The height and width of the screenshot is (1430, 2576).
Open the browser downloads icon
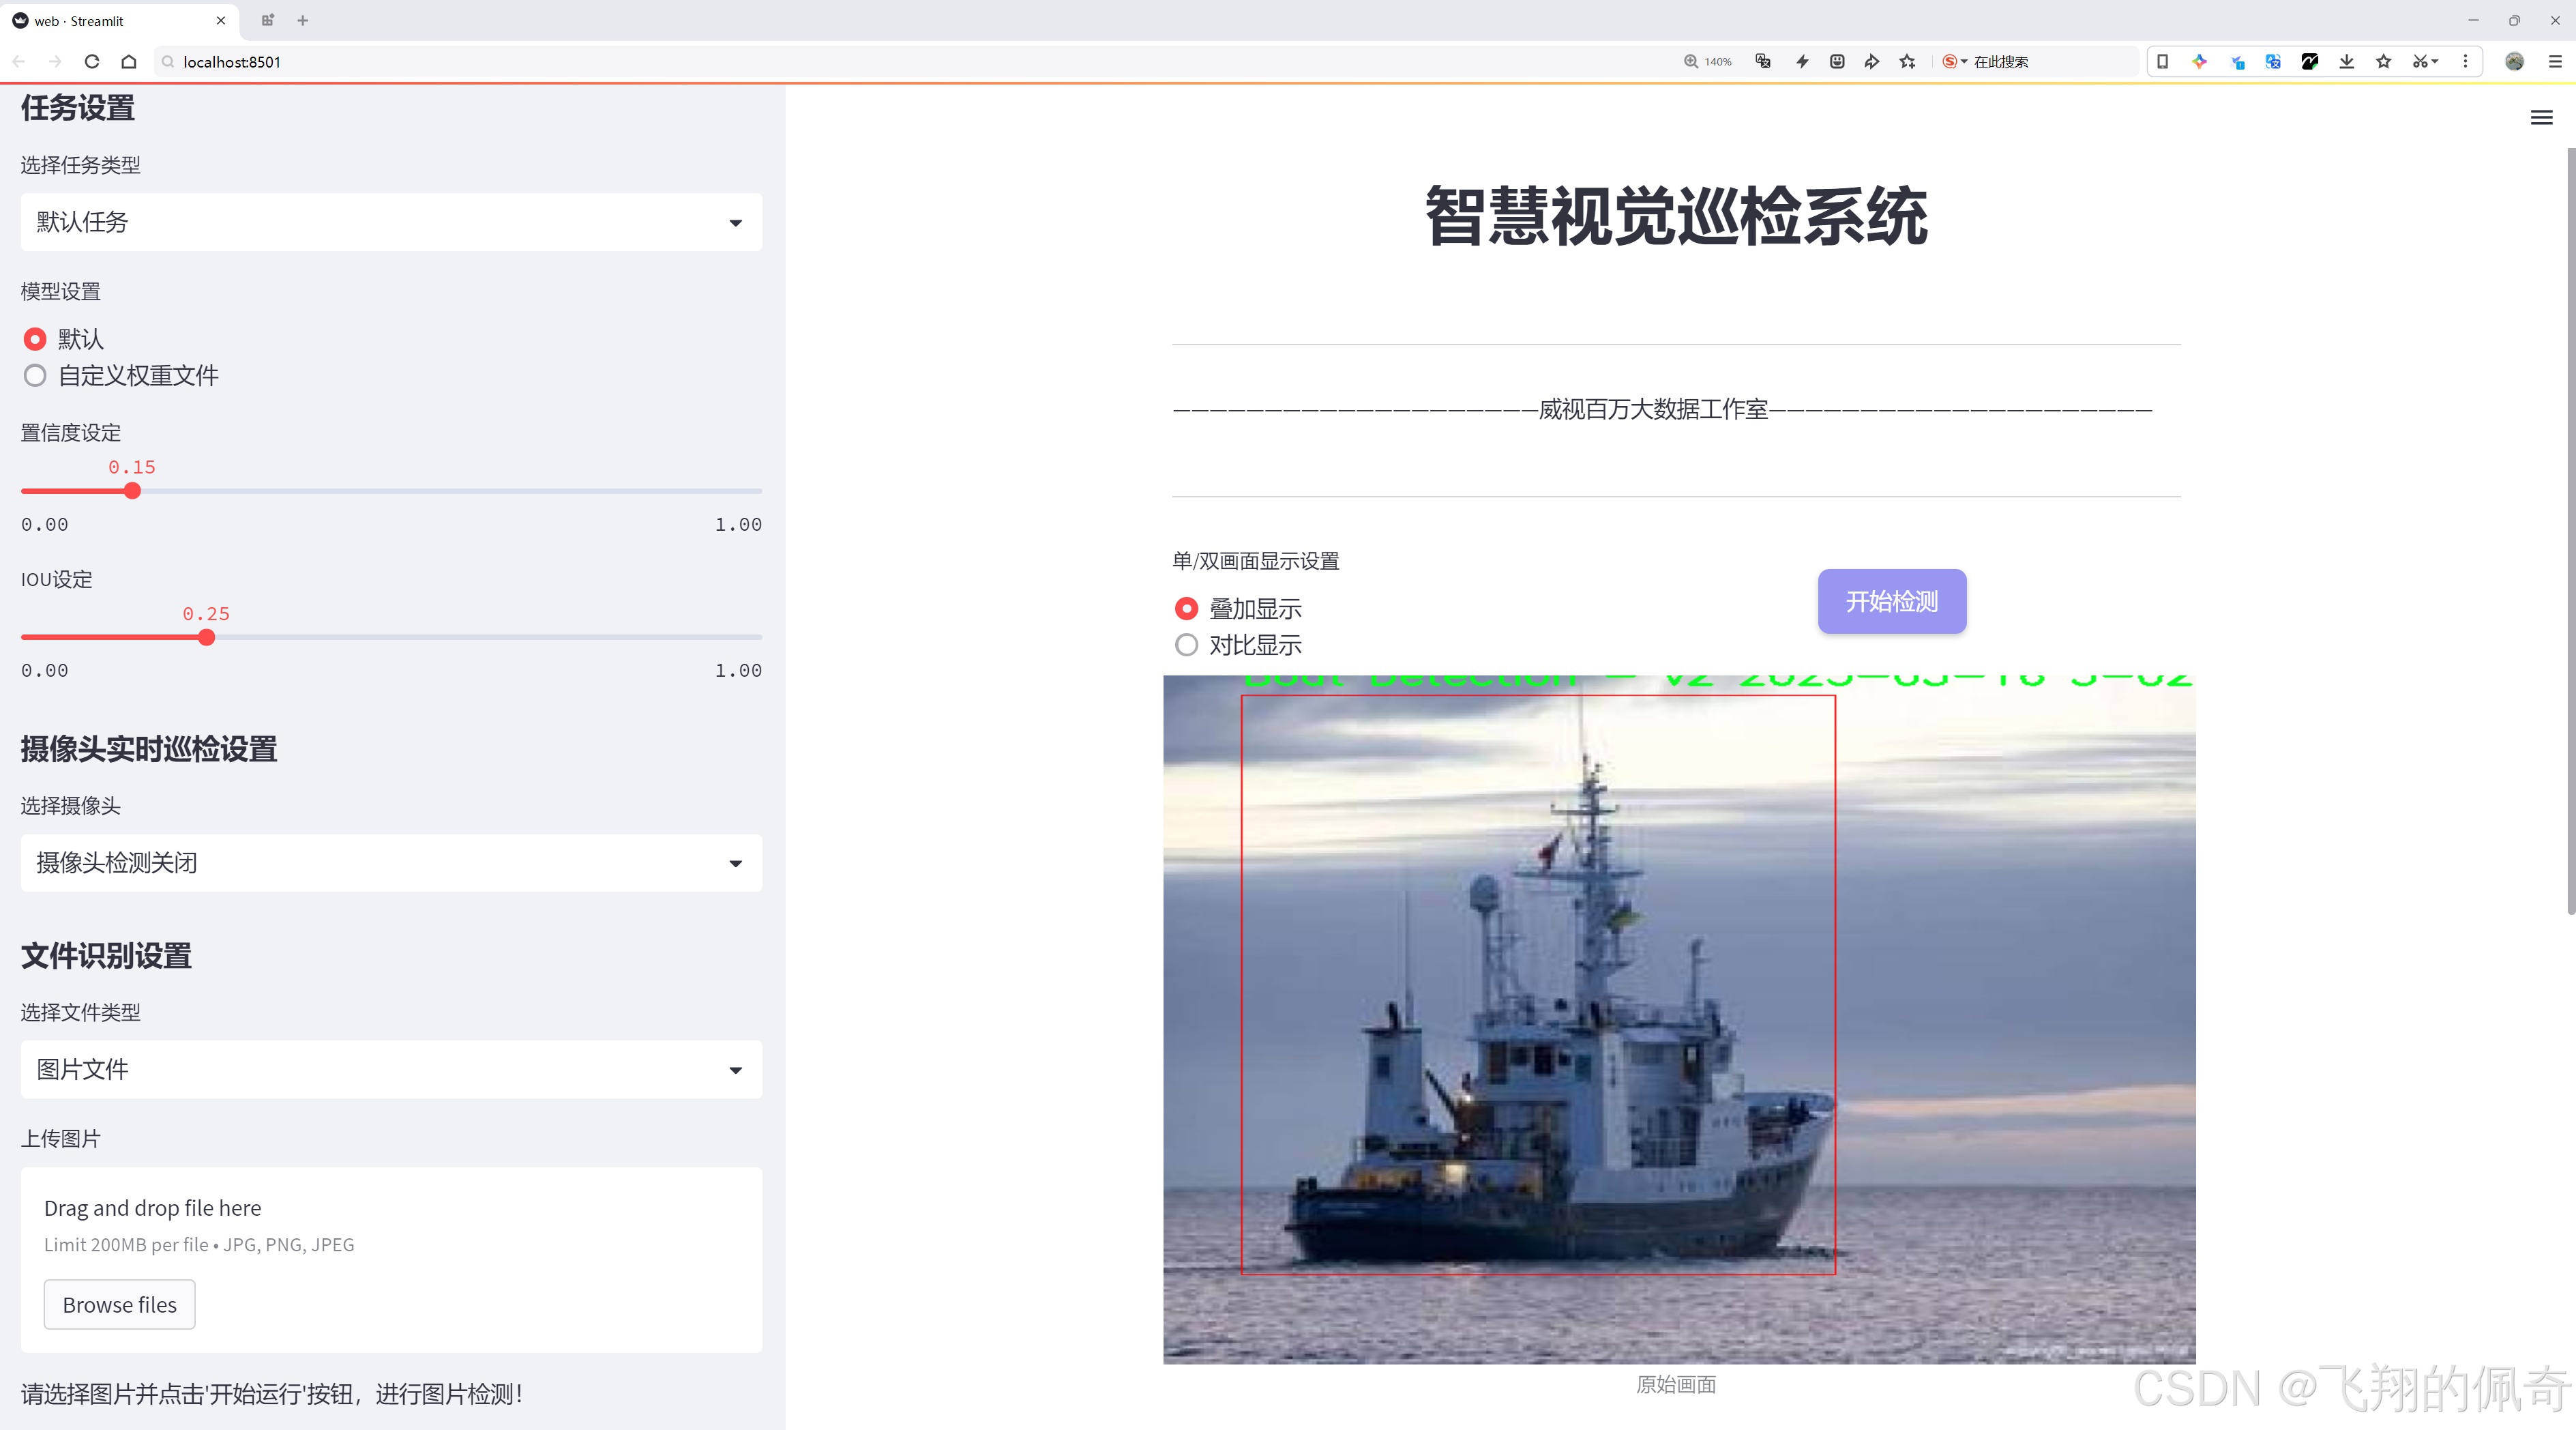coord(2347,62)
